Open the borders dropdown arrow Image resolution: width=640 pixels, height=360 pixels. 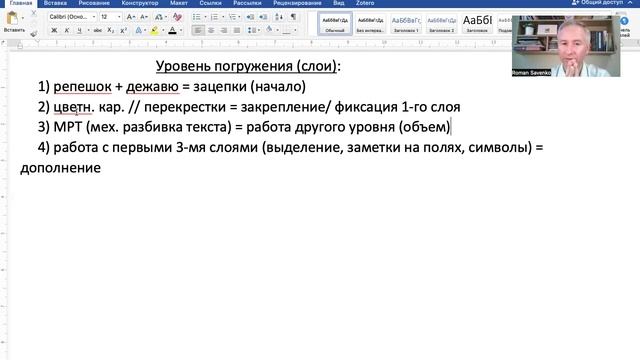click(295, 30)
